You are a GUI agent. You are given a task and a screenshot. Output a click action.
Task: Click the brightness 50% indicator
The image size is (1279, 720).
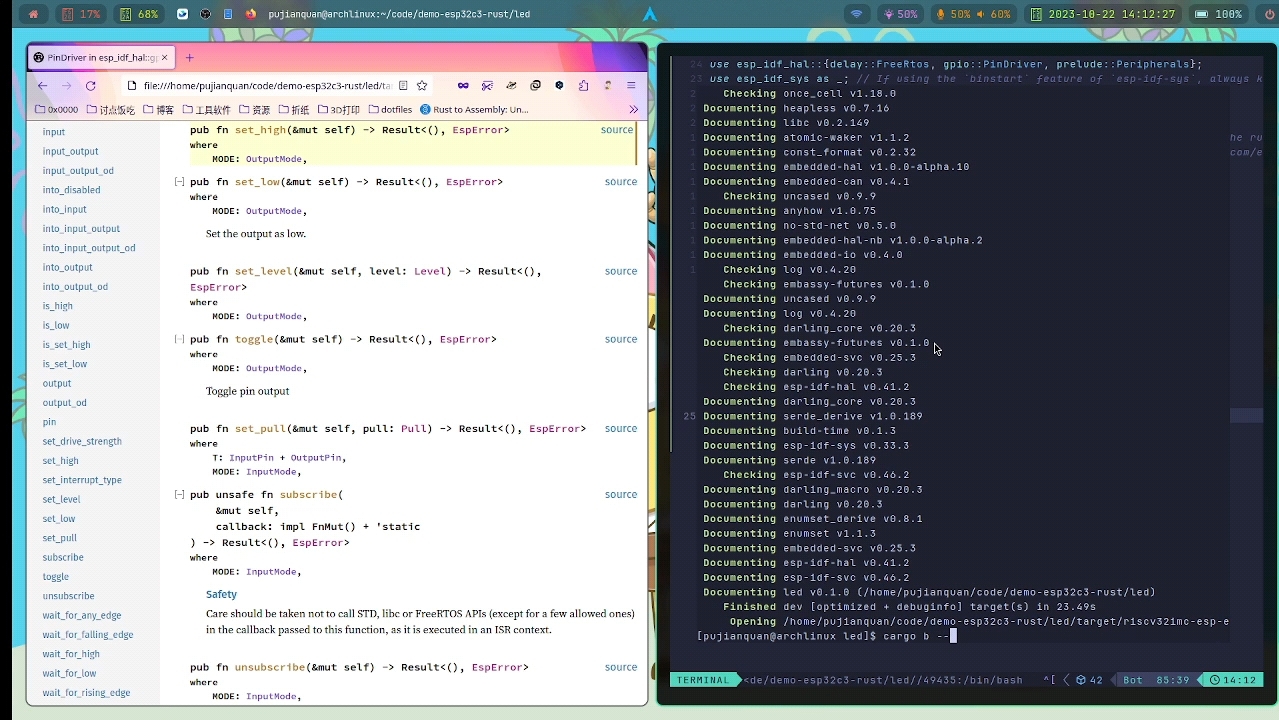click(x=901, y=14)
